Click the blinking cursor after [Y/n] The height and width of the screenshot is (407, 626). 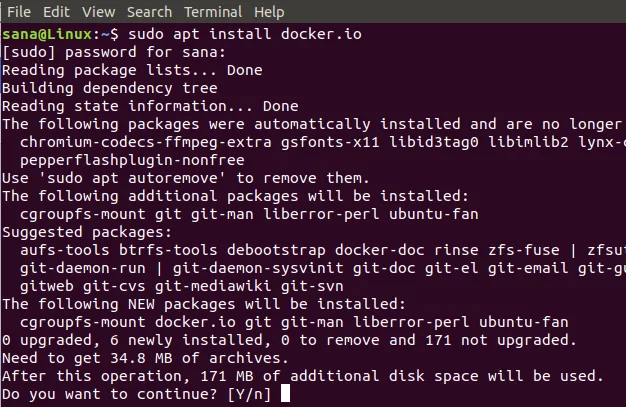coord(285,394)
